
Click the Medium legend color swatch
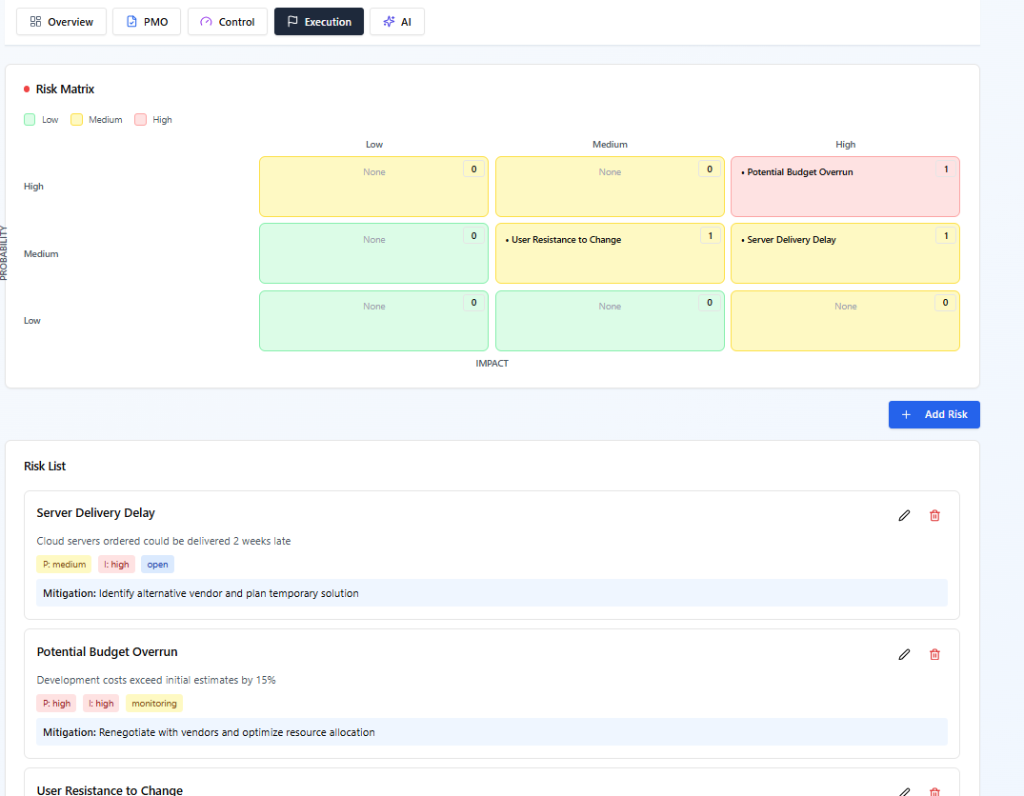coord(76,119)
